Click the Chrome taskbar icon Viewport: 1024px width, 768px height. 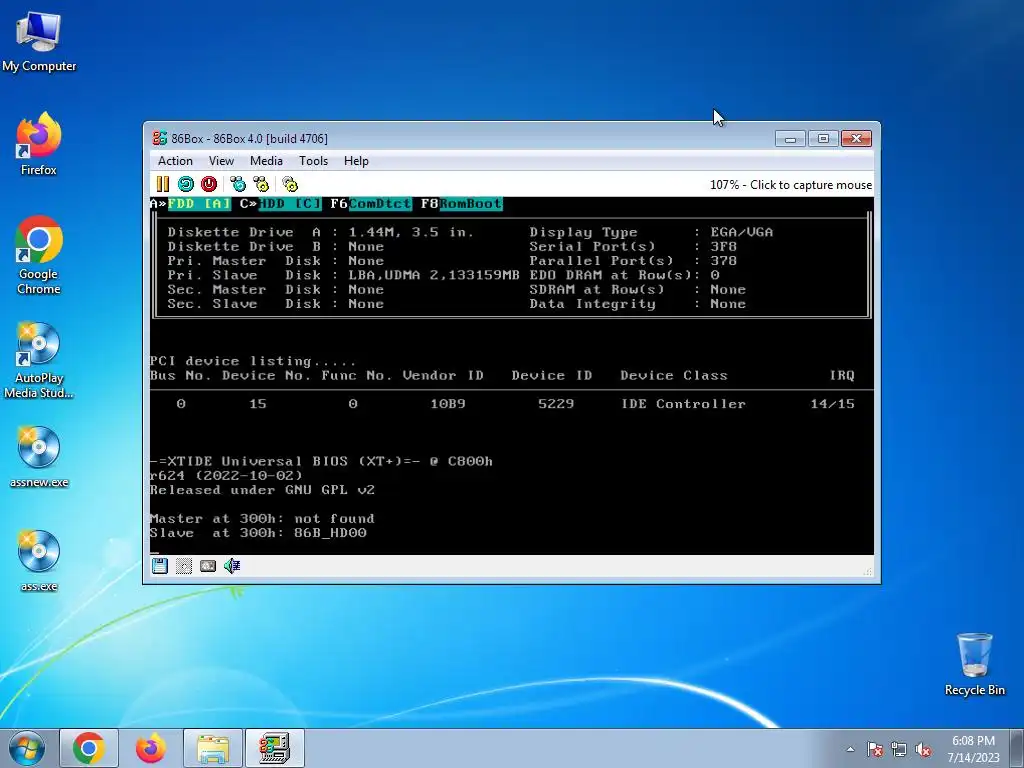click(89, 748)
